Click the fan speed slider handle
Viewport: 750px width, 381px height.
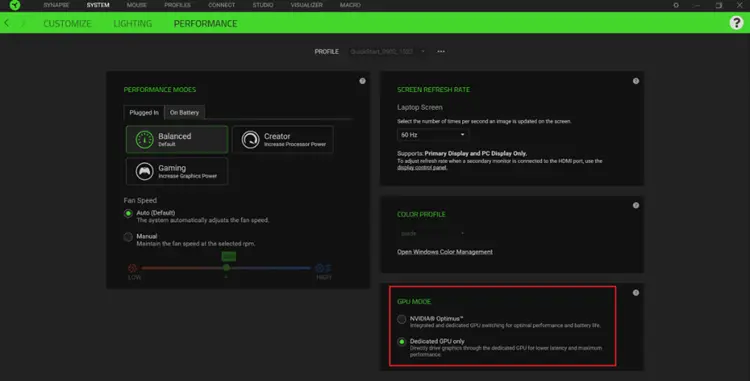click(x=226, y=268)
